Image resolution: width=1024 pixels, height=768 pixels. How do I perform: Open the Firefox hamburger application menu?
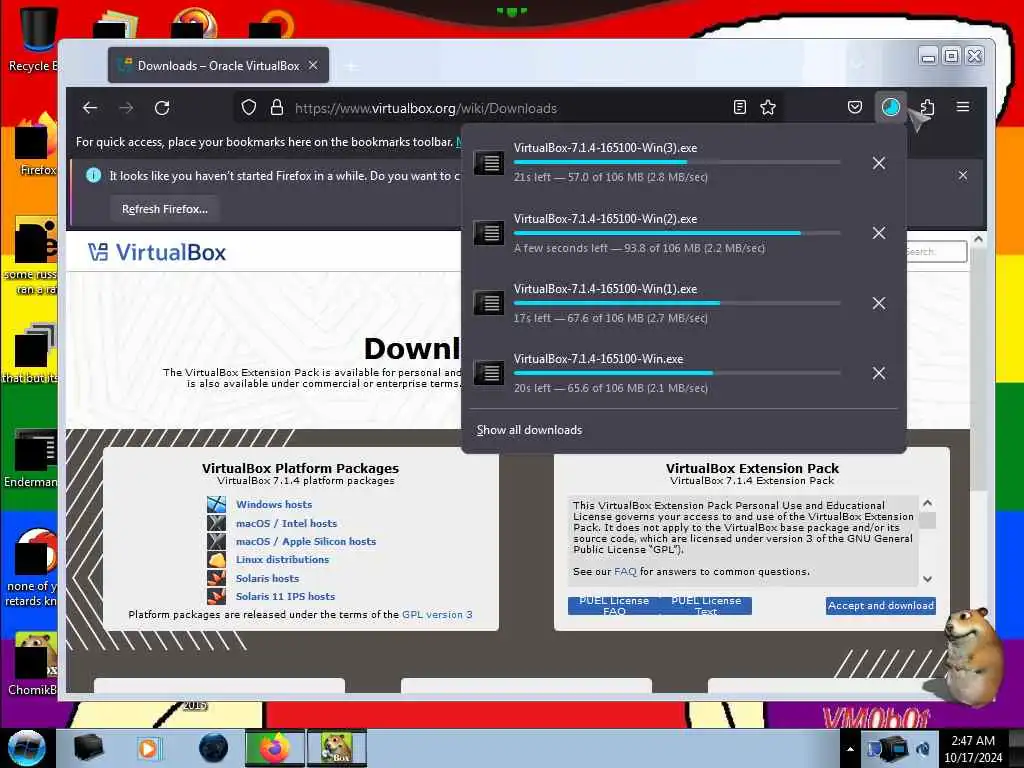[x=963, y=107]
